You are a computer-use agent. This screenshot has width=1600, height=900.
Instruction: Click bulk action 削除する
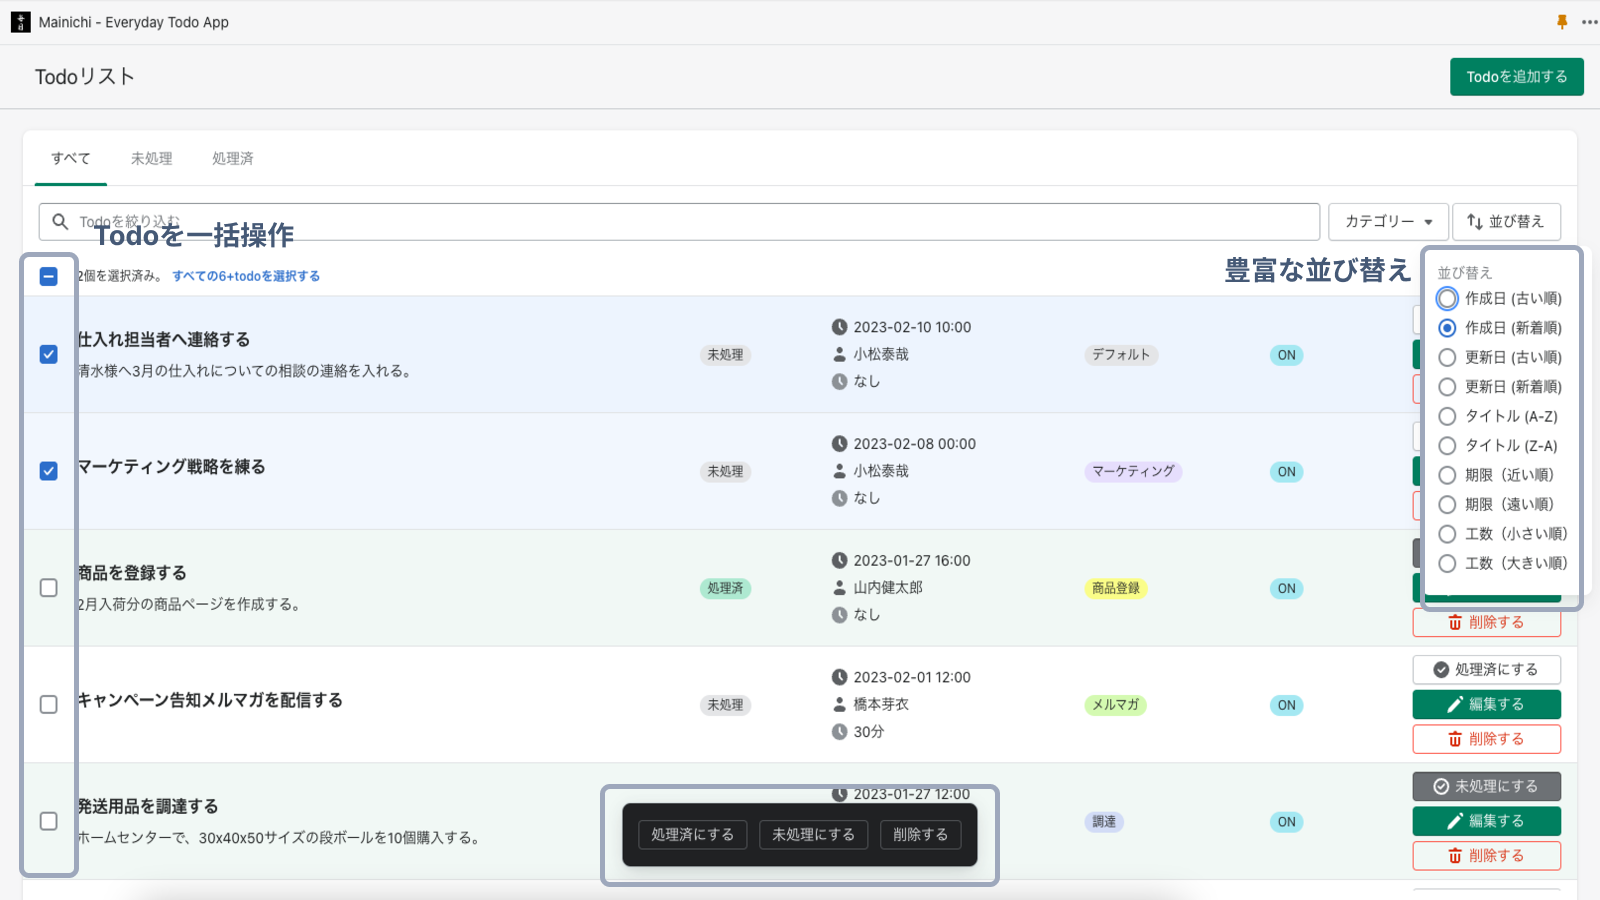tap(920, 835)
